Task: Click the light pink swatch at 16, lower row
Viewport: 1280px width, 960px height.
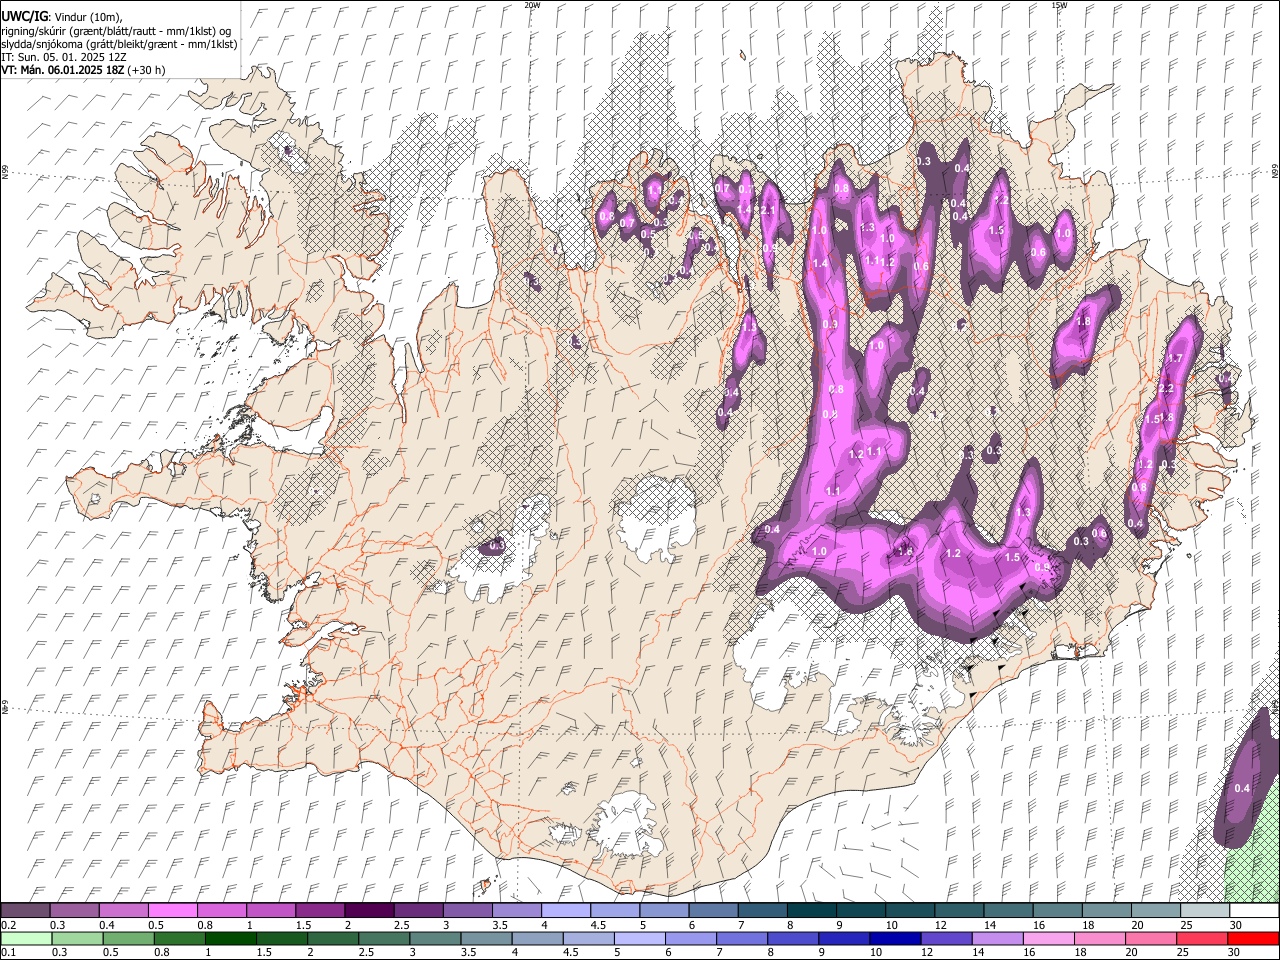Action: click(1049, 938)
